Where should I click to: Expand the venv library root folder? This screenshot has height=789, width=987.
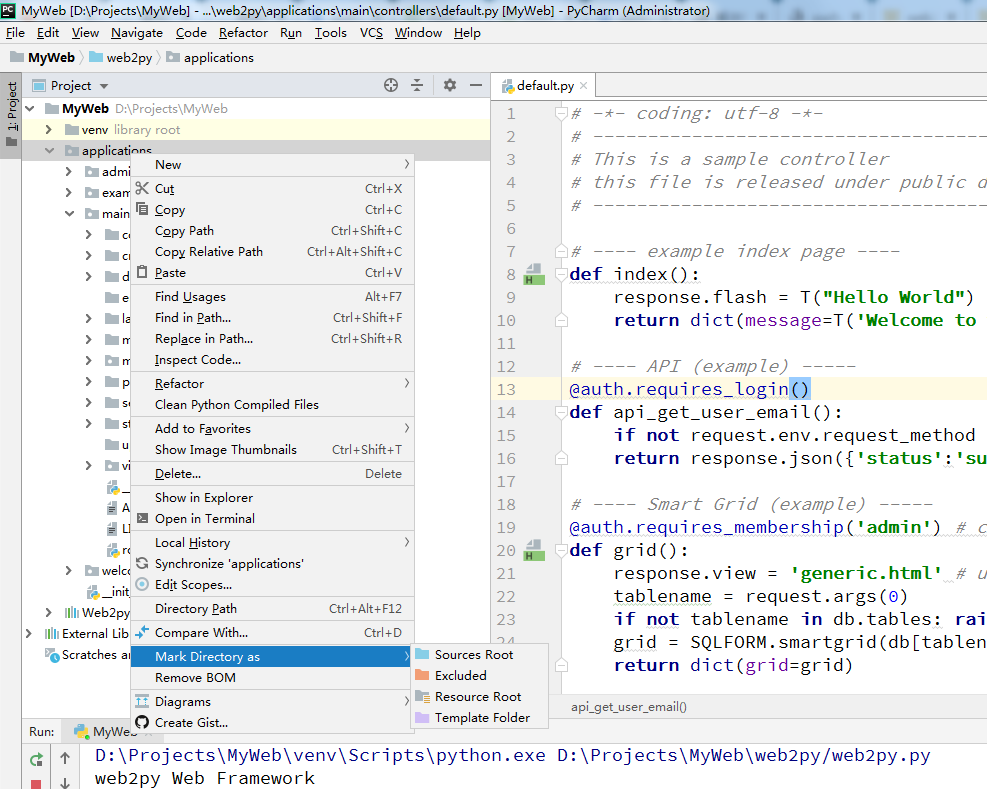tap(49, 130)
